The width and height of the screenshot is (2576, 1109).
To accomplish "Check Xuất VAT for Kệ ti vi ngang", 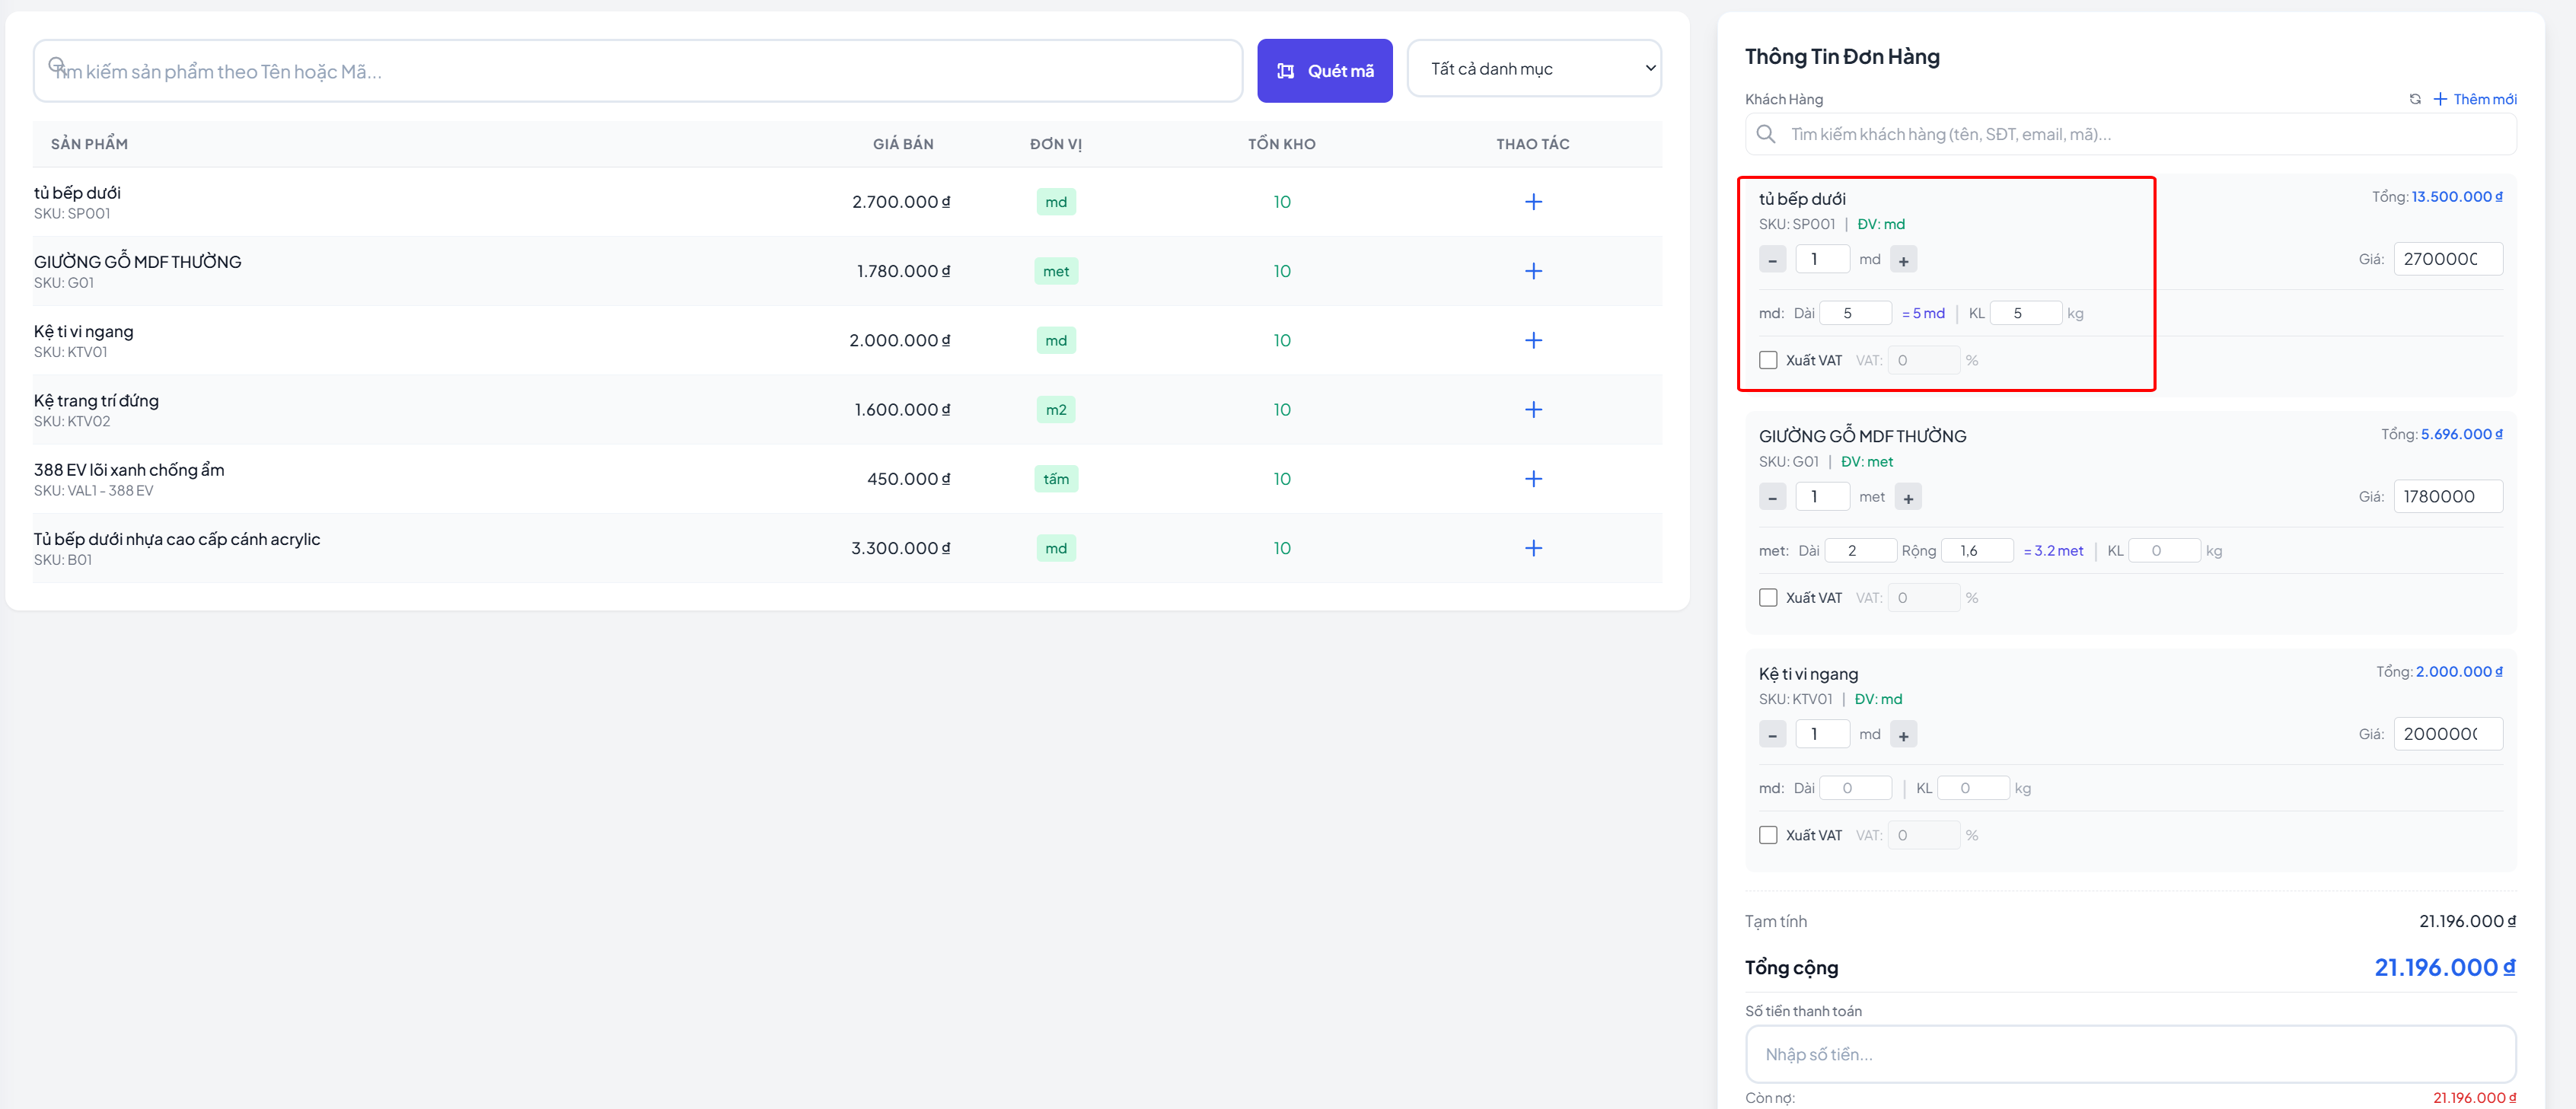I will 1768,835.
